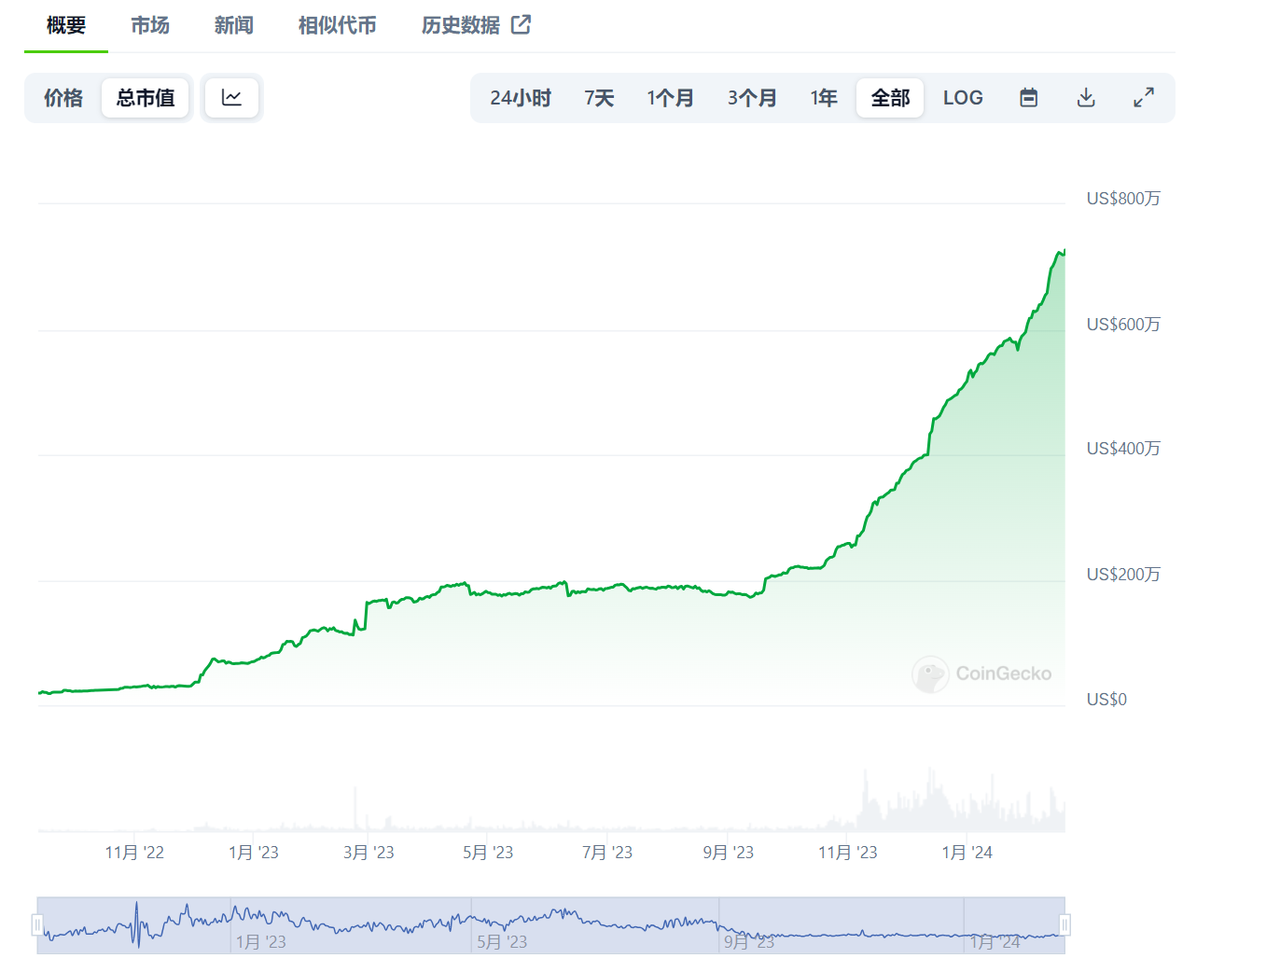The height and width of the screenshot is (972, 1280).
Task: Click the external link icon beside 历史数据
Action: [x=521, y=25]
